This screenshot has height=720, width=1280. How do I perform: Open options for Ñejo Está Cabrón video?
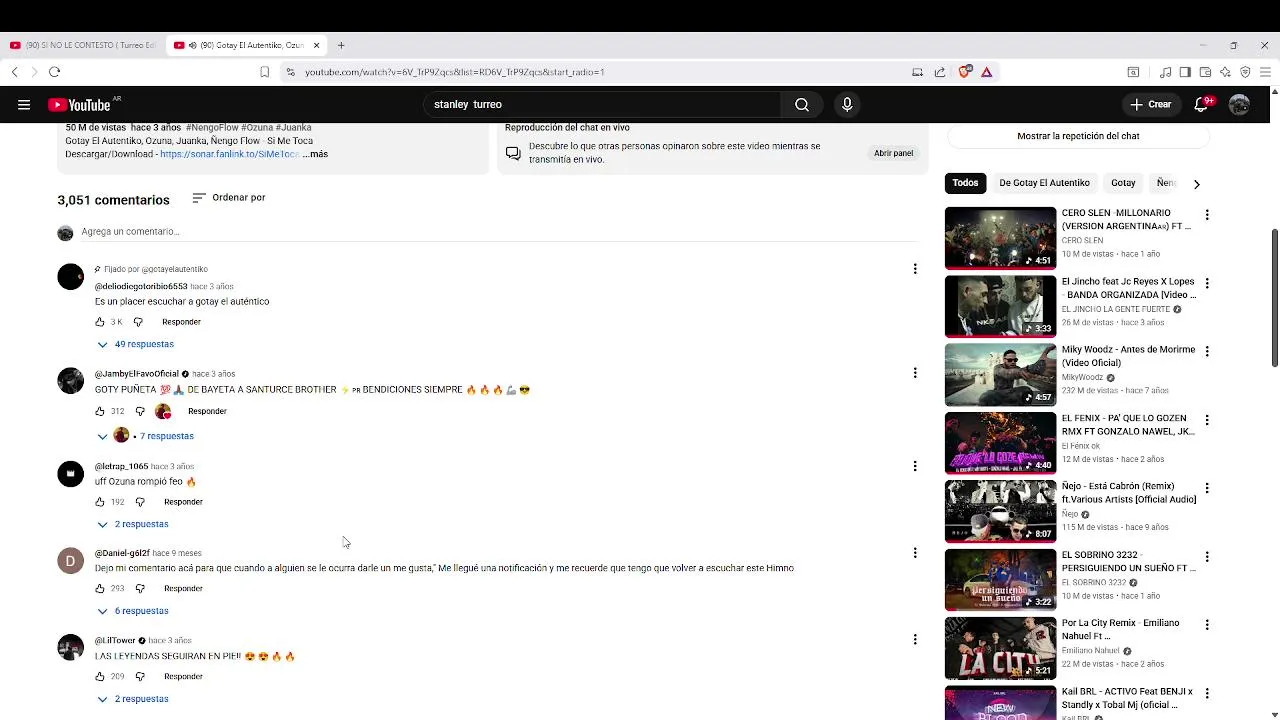click(1207, 489)
